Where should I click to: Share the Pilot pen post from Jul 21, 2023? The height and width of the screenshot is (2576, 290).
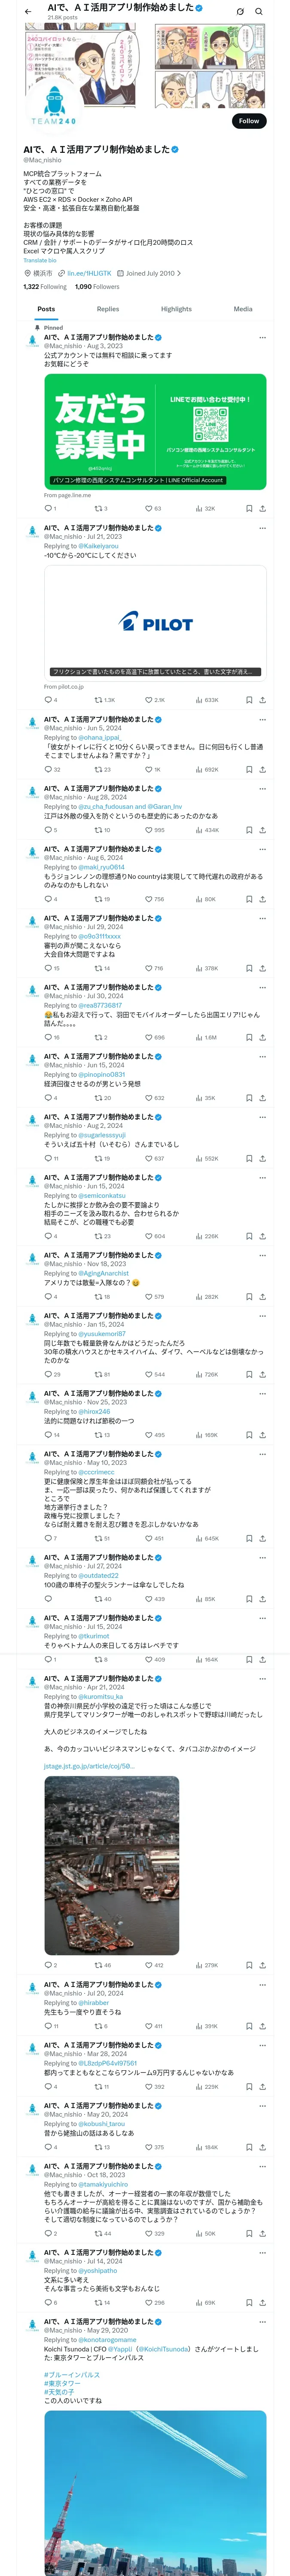pyautogui.click(x=262, y=700)
